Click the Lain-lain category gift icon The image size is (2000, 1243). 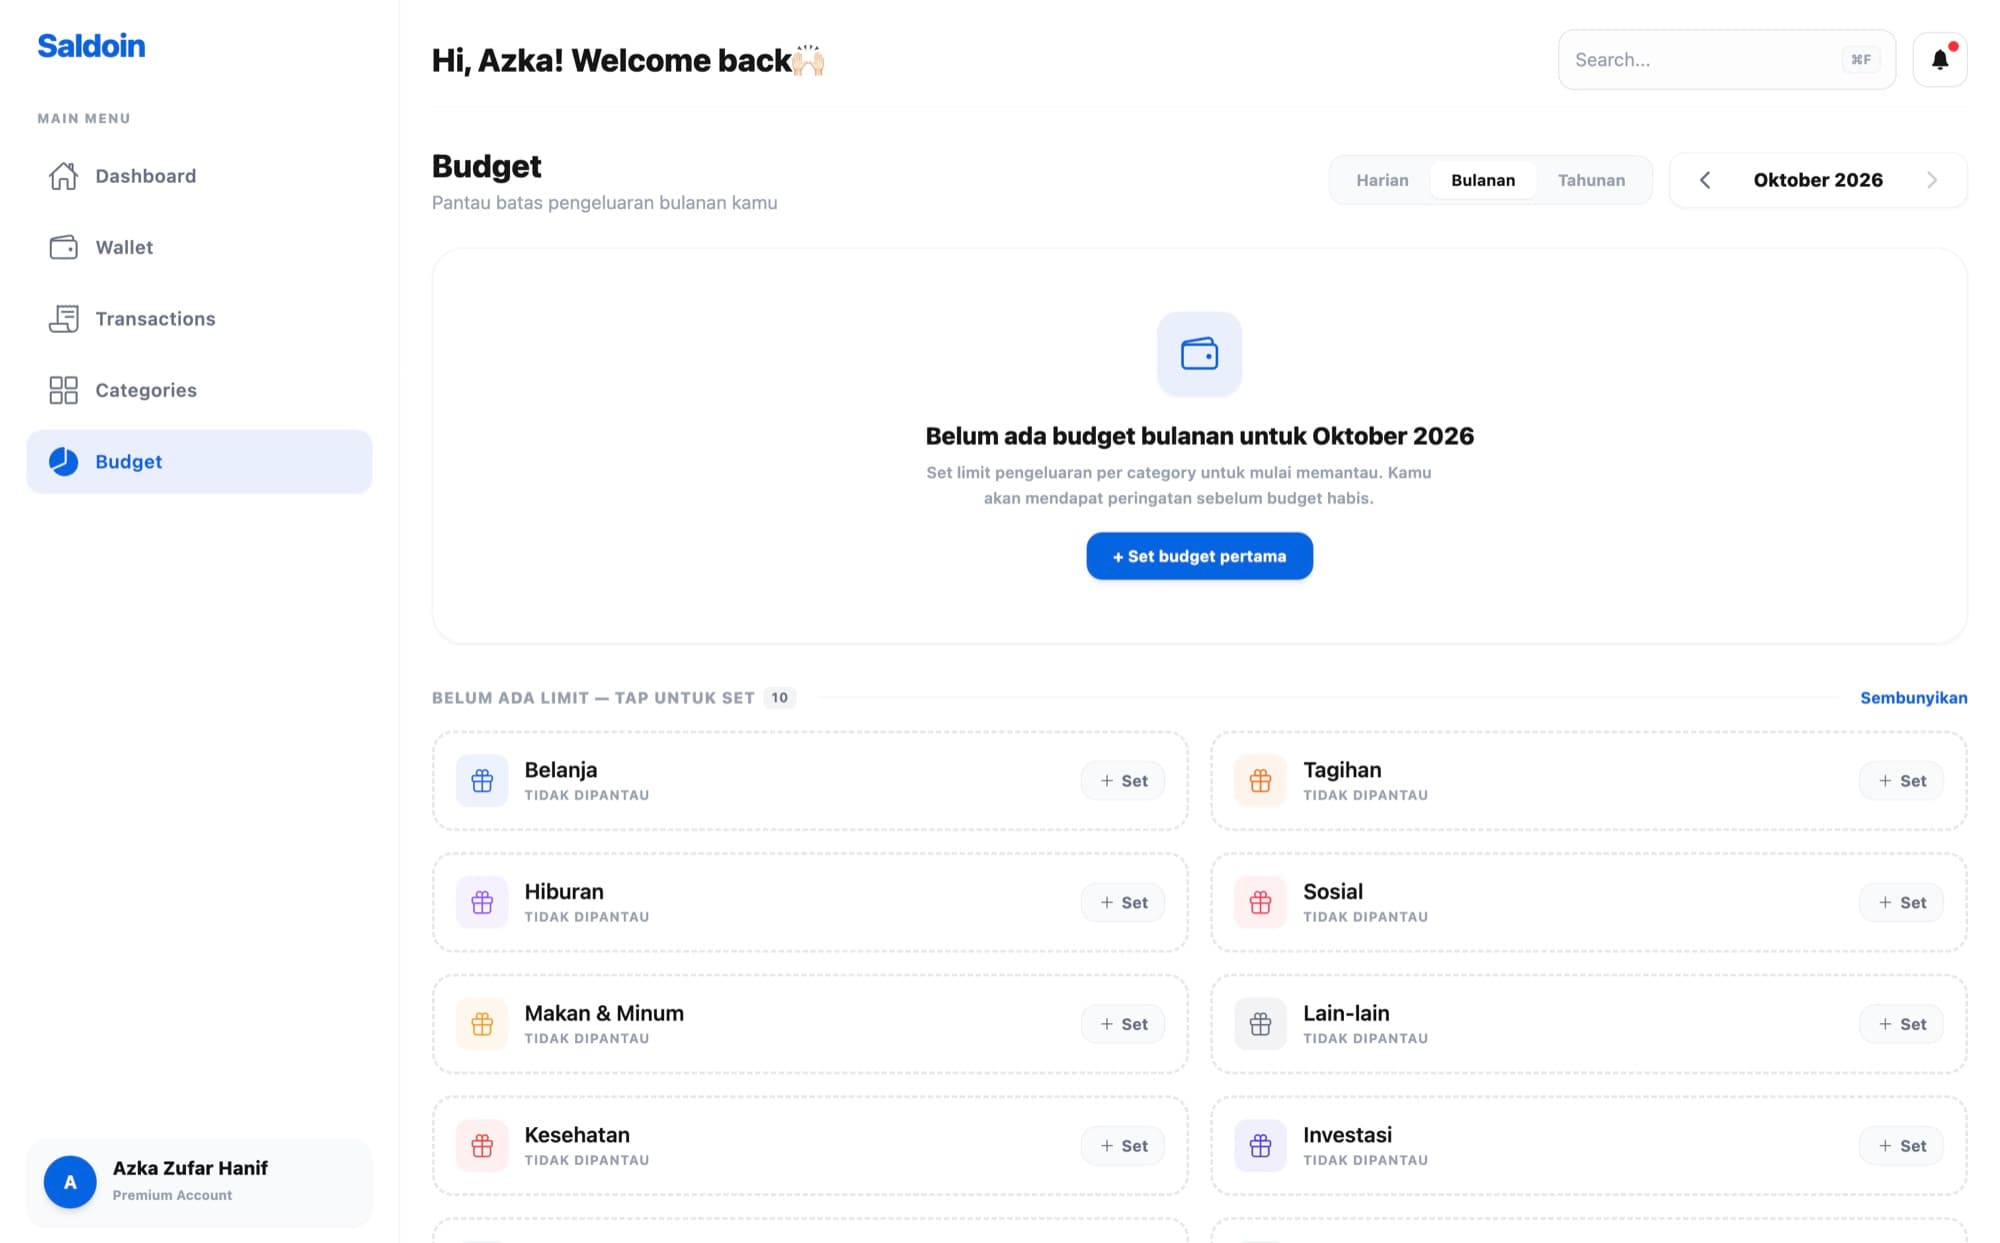point(1260,1024)
